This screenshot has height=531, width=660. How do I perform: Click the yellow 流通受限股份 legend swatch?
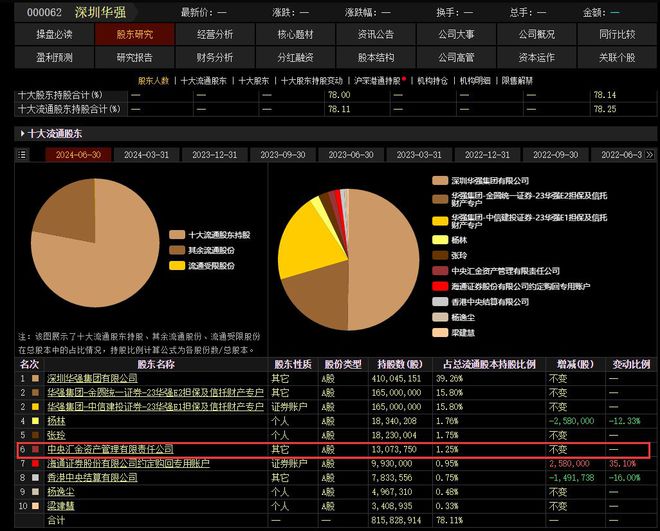point(177,266)
